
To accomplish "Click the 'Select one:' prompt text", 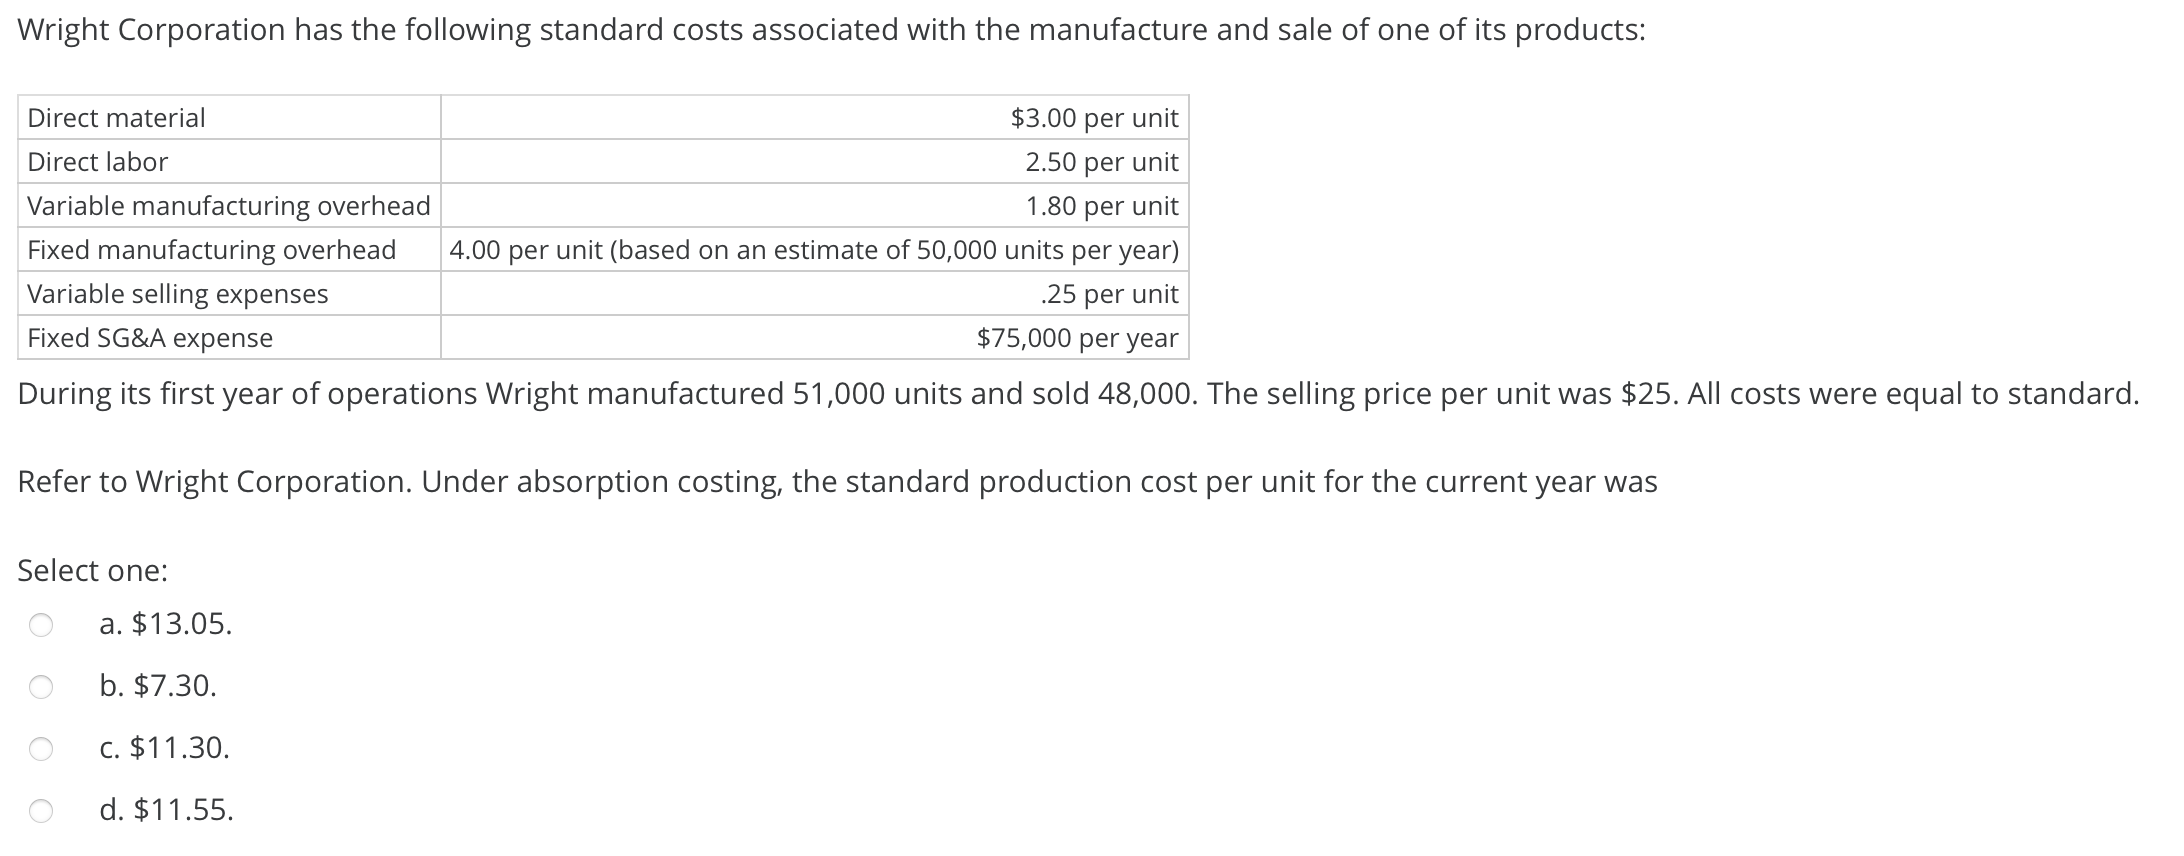I will pos(93,571).
